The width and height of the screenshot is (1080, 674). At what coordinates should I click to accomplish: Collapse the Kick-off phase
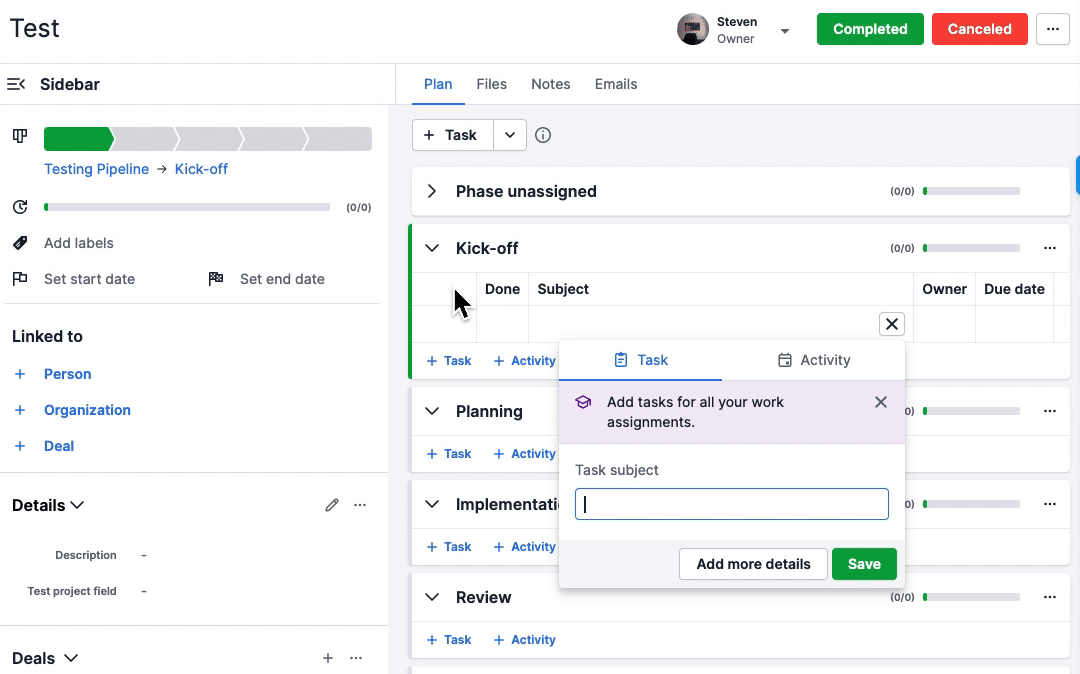coord(431,247)
